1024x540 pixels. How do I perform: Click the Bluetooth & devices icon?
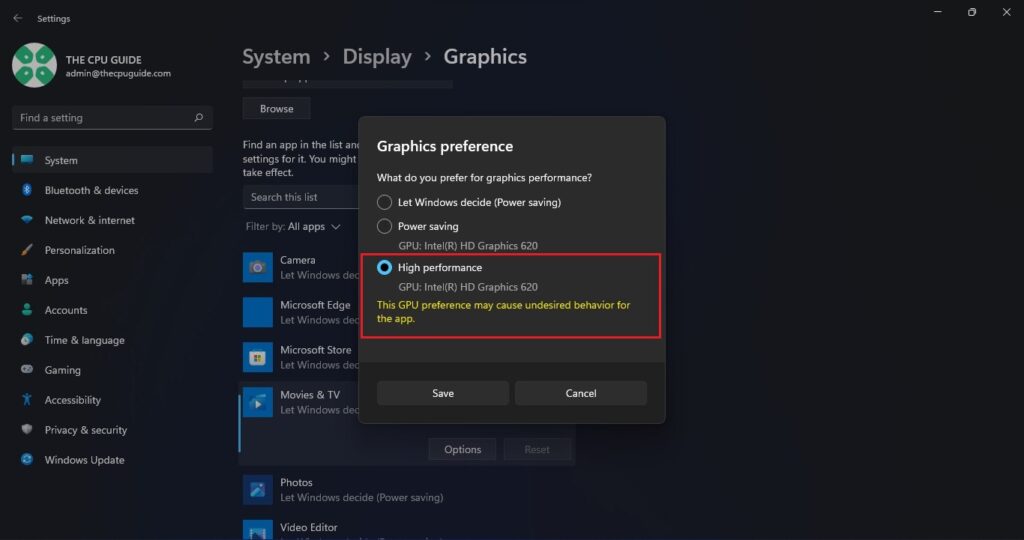27,190
